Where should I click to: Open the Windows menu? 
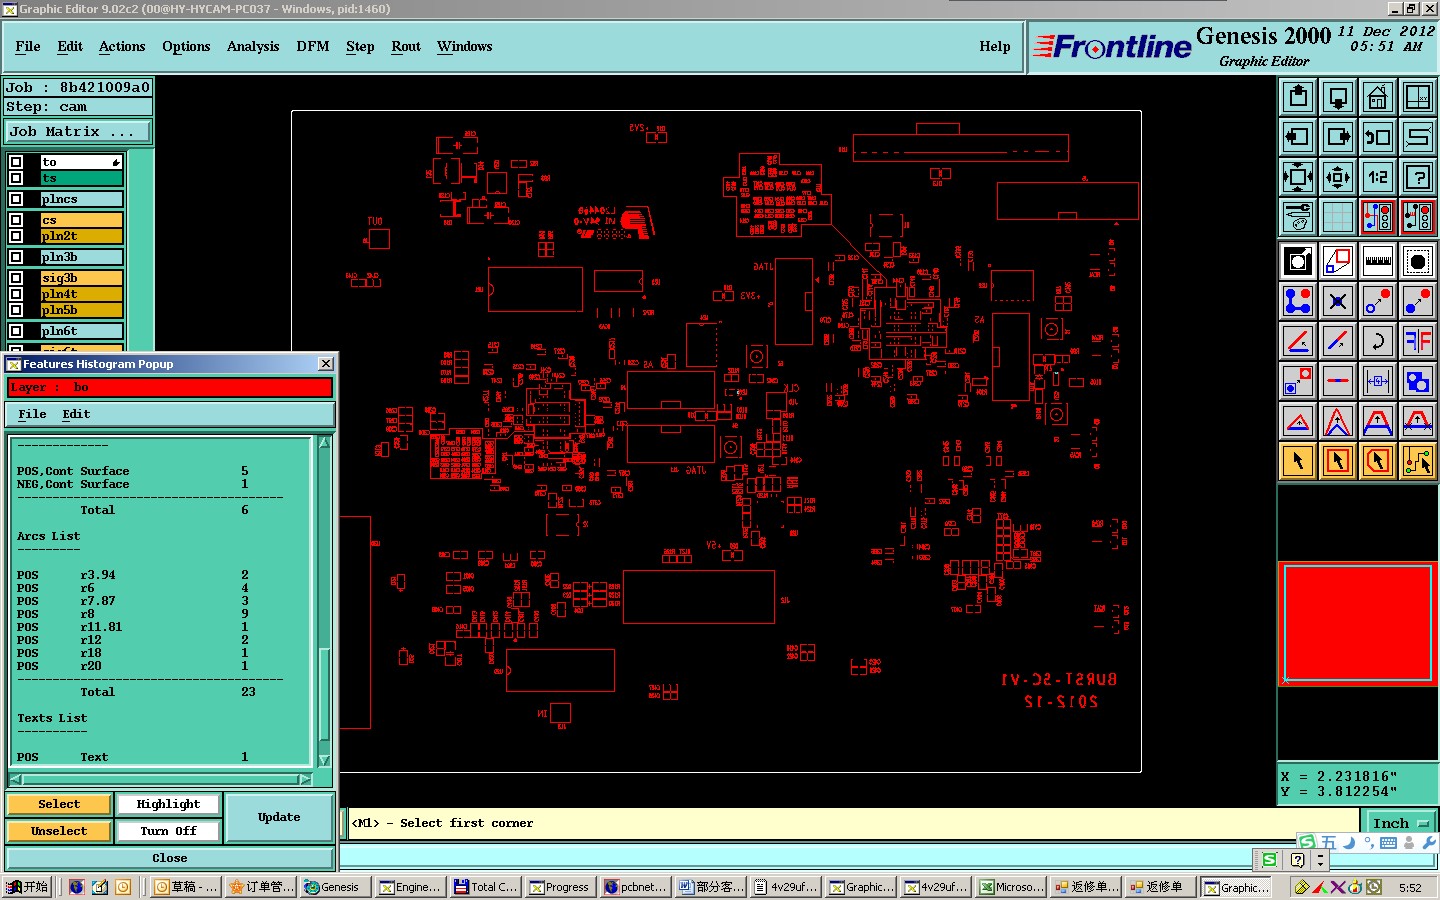tap(464, 46)
